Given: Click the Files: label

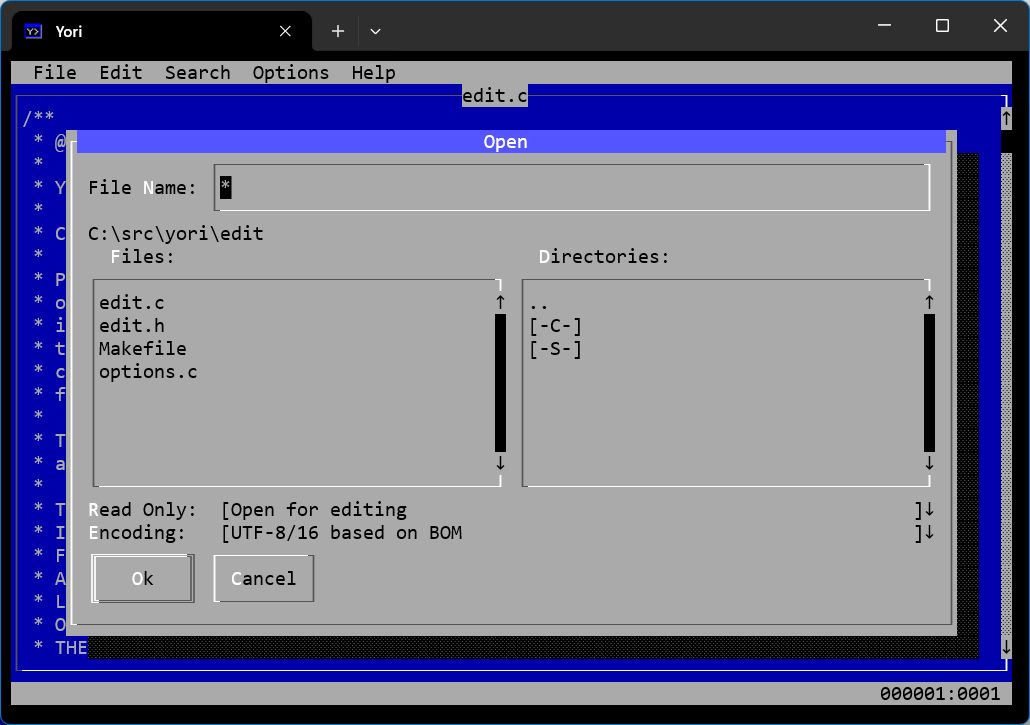Looking at the screenshot, I should click(x=143, y=257).
